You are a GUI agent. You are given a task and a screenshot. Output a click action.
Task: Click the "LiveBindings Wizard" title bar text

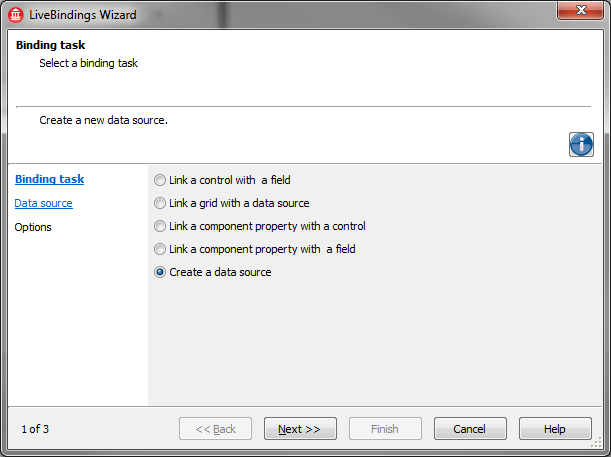click(84, 15)
